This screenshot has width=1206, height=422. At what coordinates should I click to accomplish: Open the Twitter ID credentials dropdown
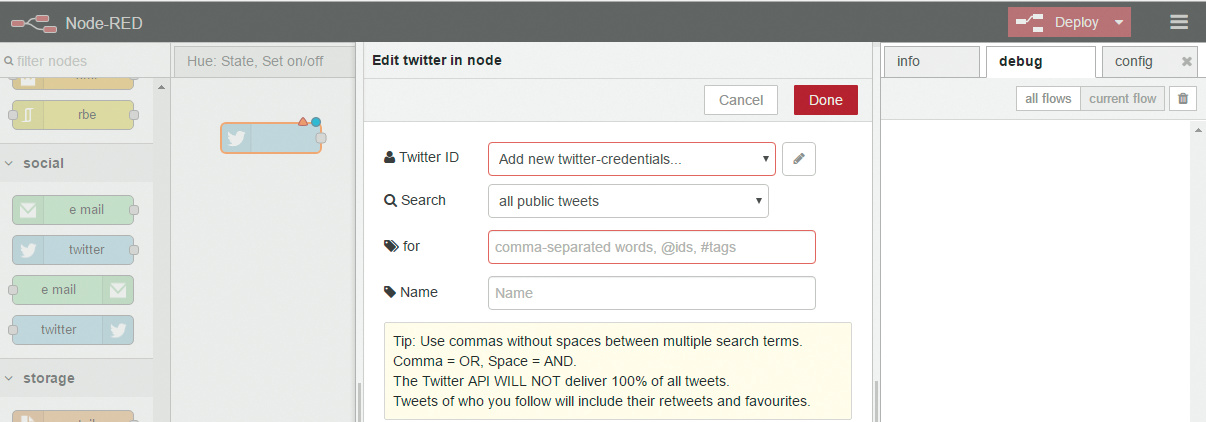(x=631, y=159)
